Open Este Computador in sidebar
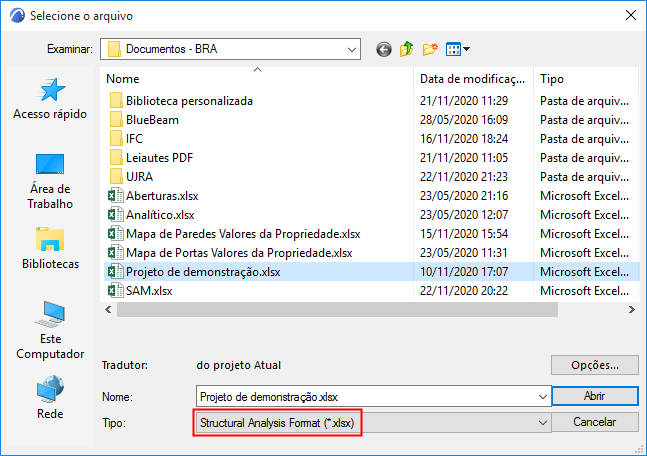 50,330
